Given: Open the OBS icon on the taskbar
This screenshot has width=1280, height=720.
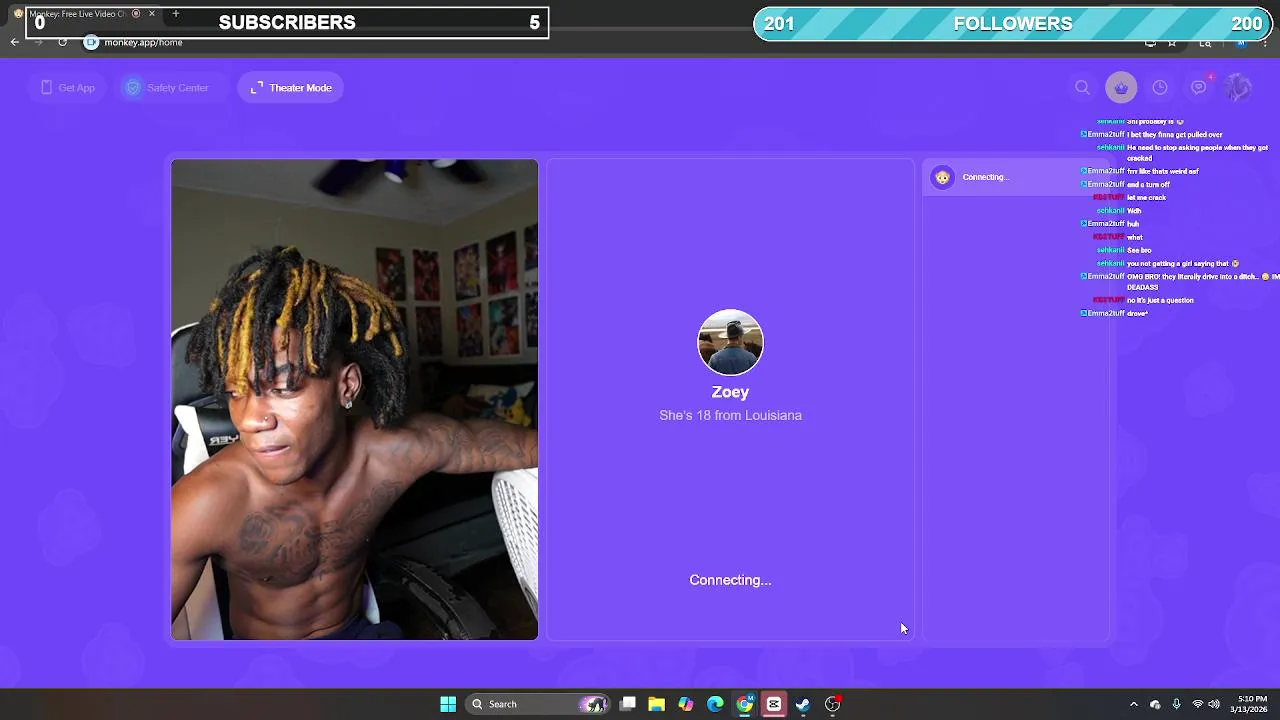Looking at the screenshot, I should (x=833, y=704).
